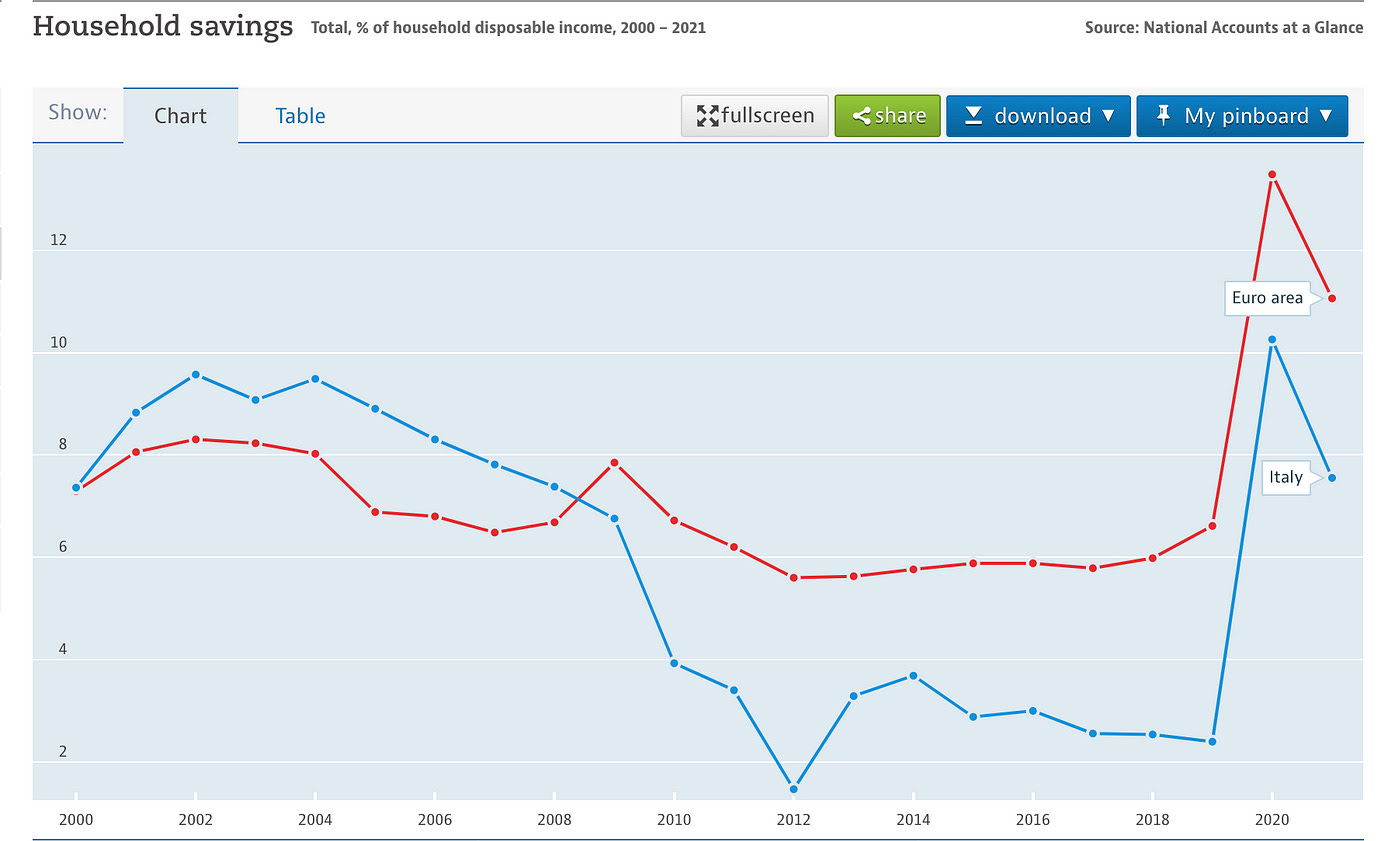The height and width of the screenshot is (841, 1388).
Task: Click the green share button
Action: point(888,116)
